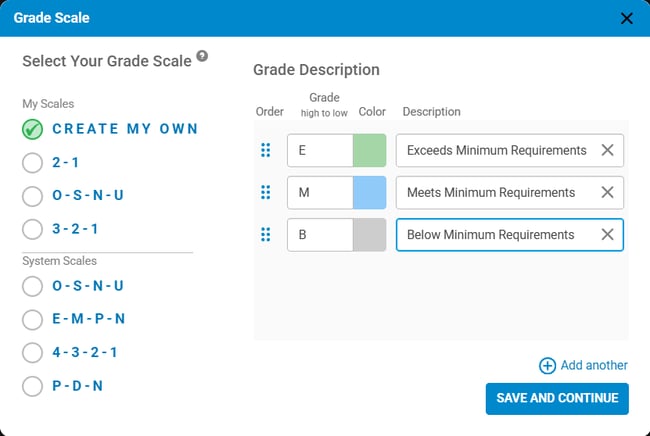This screenshot has height=436, width=650.
Task: Click the plus icon to add another
Action: [x=547, y=366]
